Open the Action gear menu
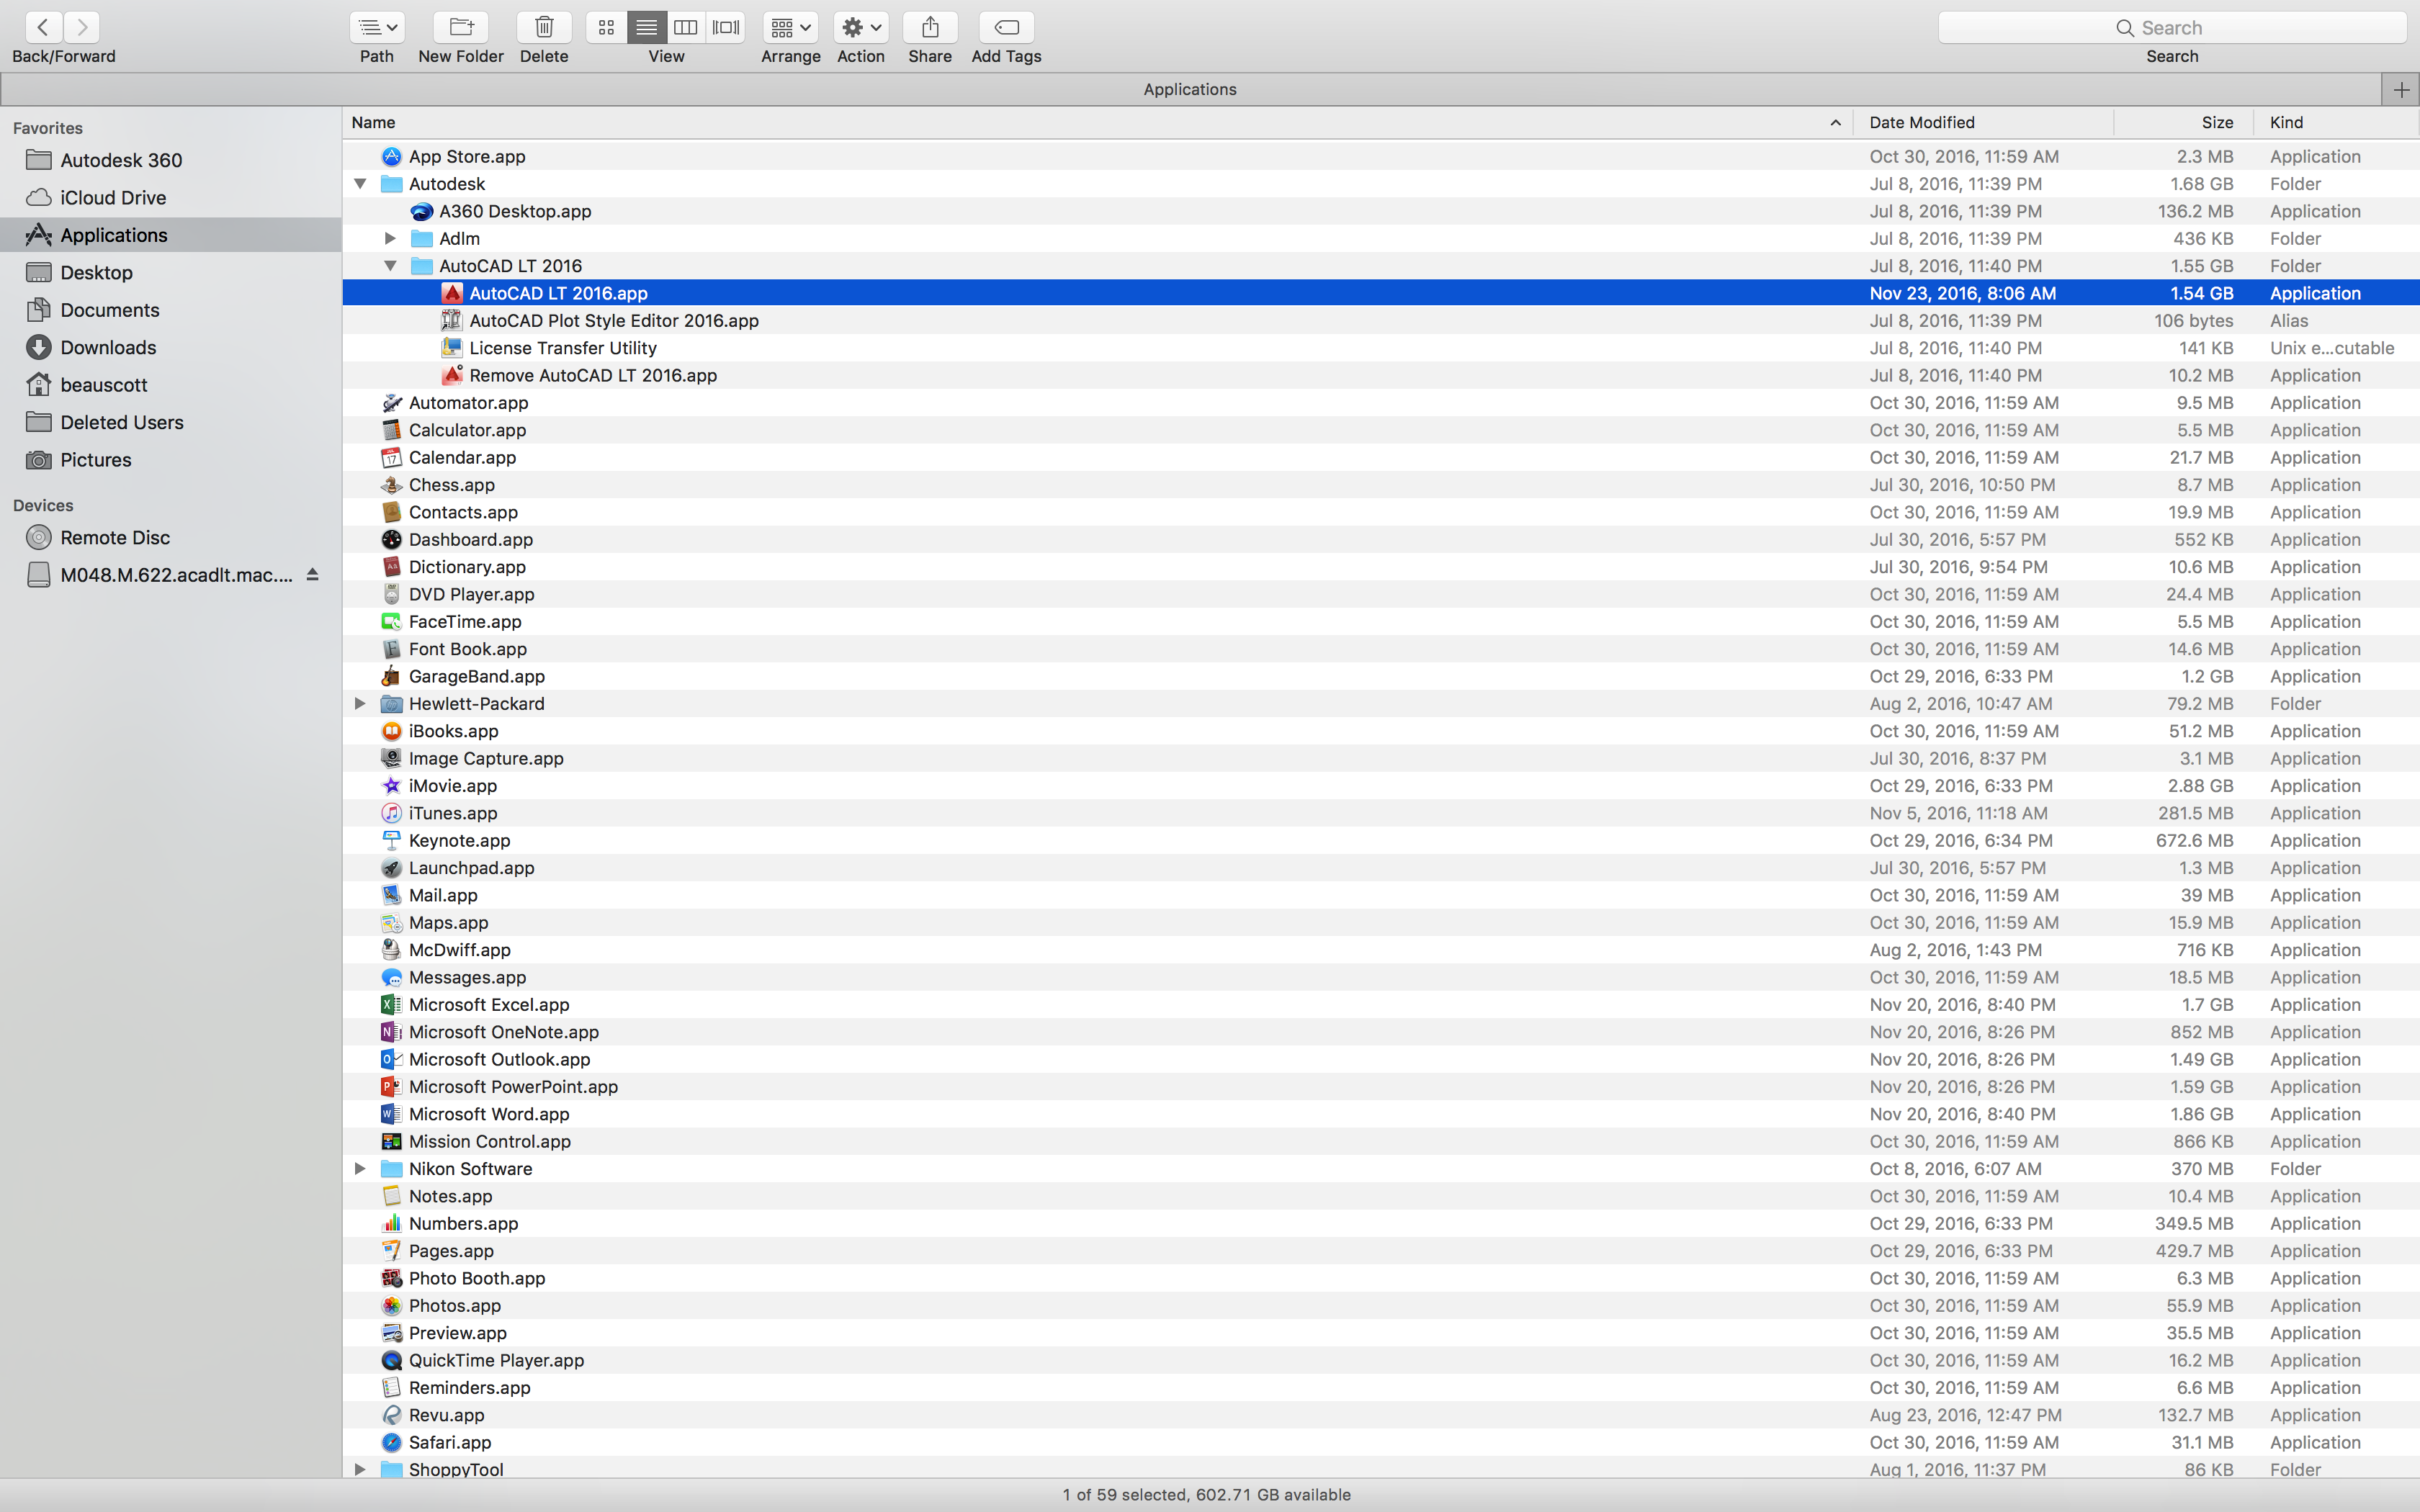 tap(861, 27)
